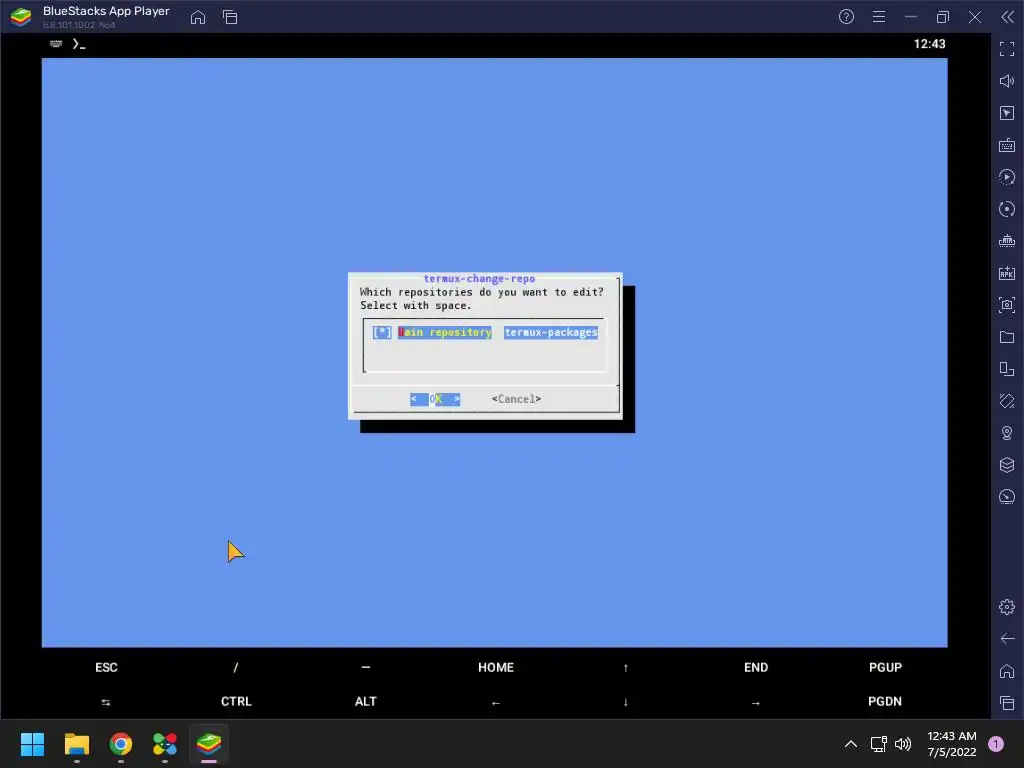Toggle the ALT modifier key
Screen dimensions: 1024x768
[366, 701]
